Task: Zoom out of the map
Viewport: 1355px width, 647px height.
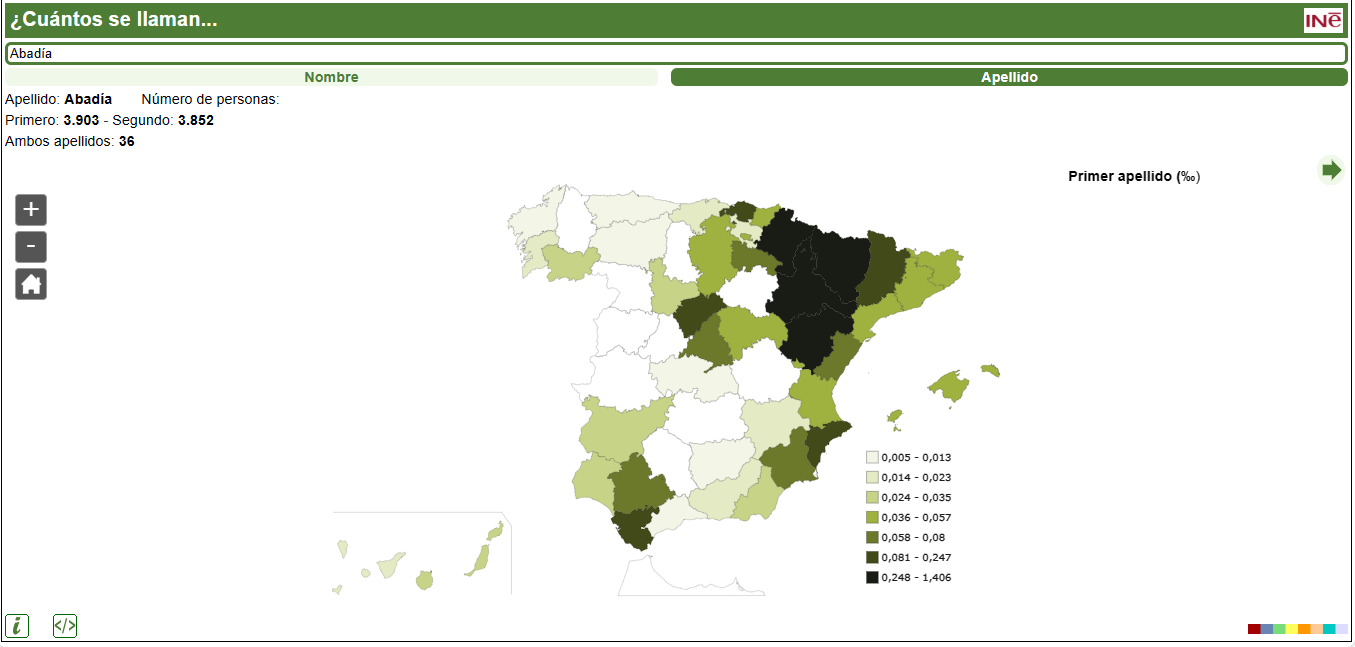Action: pyautogui.click(x=31, y=247)
